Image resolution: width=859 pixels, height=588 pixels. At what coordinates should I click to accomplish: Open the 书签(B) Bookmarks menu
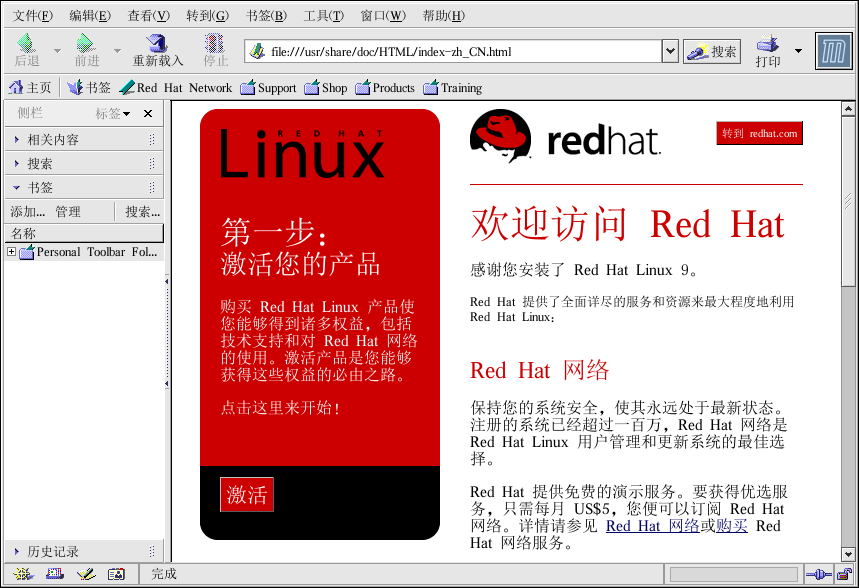point(265,15)
